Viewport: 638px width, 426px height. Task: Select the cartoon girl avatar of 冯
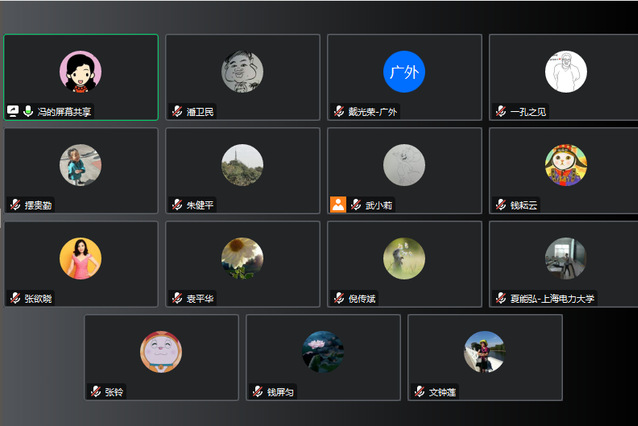point(81,72)
